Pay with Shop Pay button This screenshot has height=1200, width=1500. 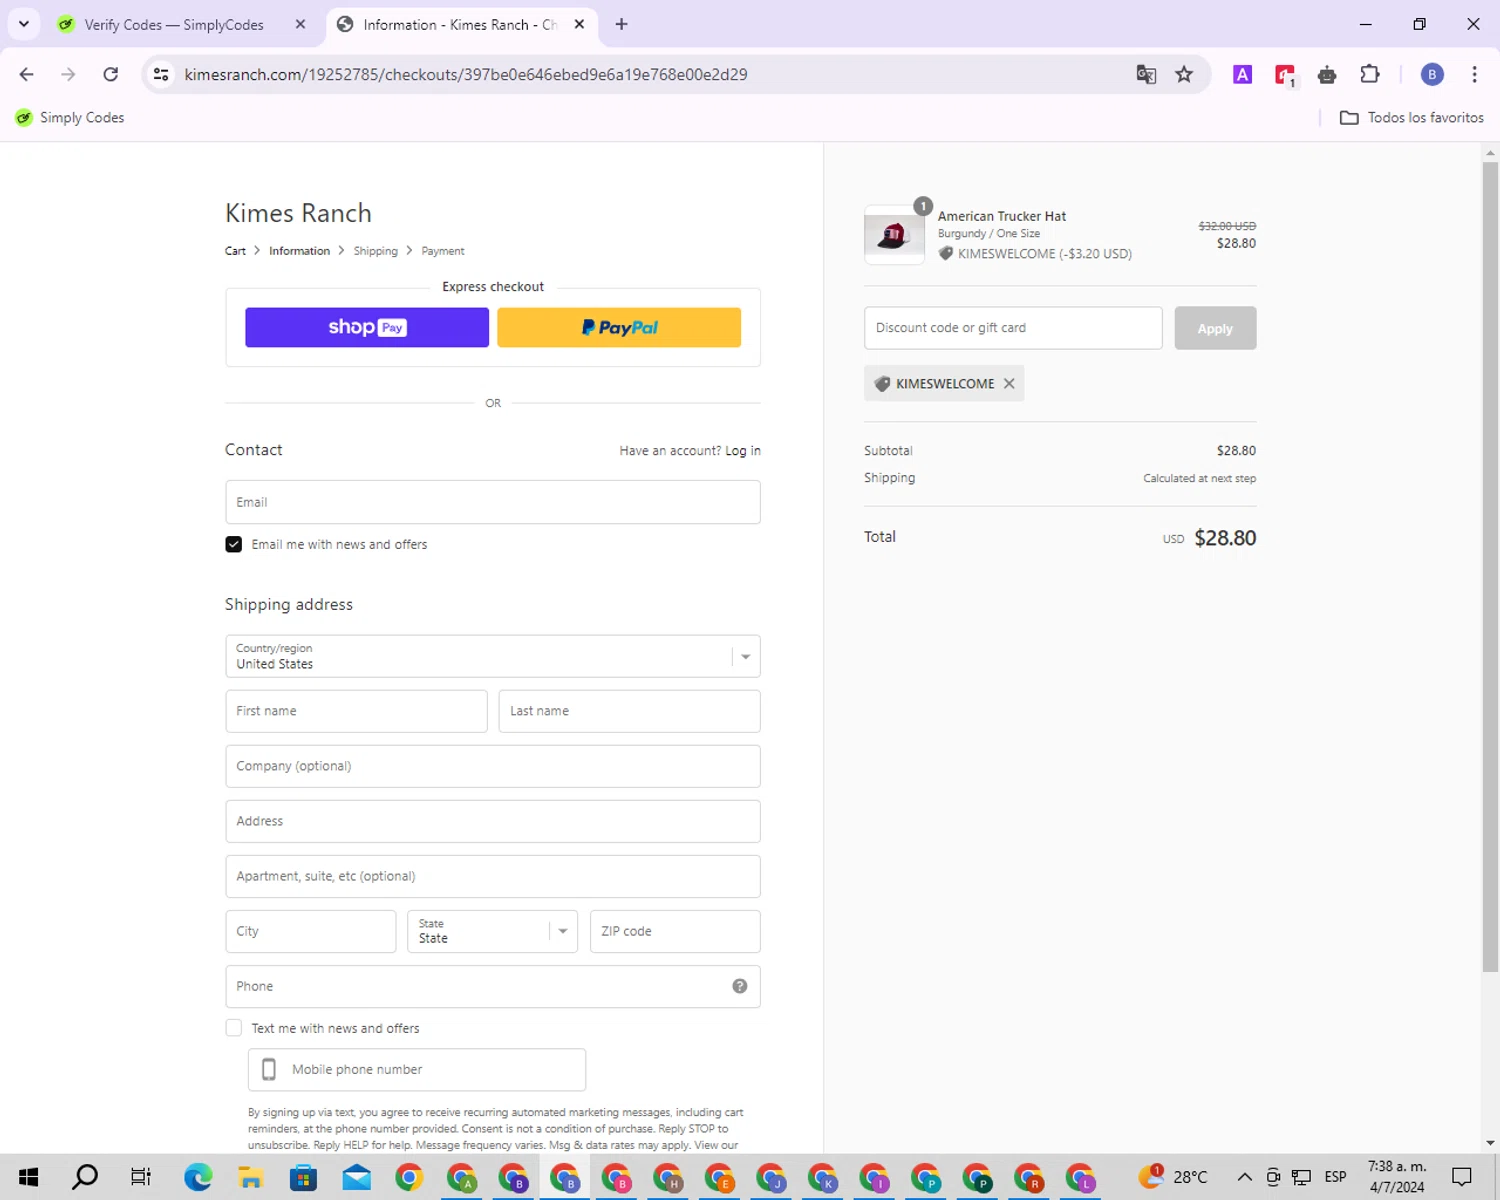(x=367, y=327)
